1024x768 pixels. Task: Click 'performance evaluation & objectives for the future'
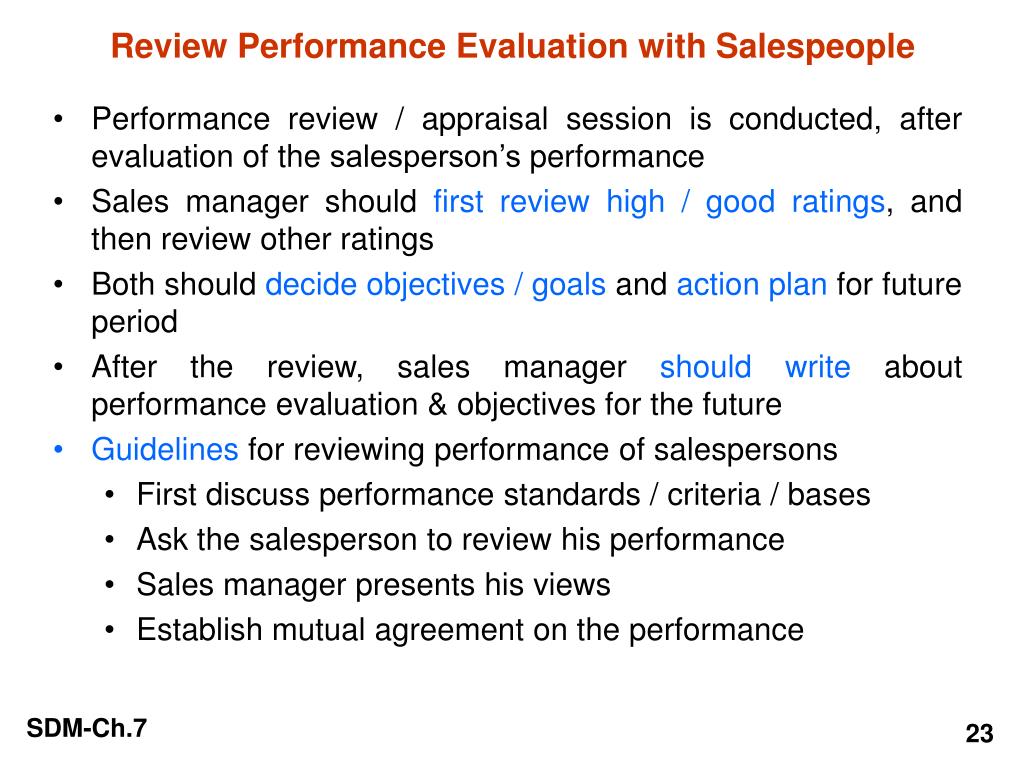(436, 405)
